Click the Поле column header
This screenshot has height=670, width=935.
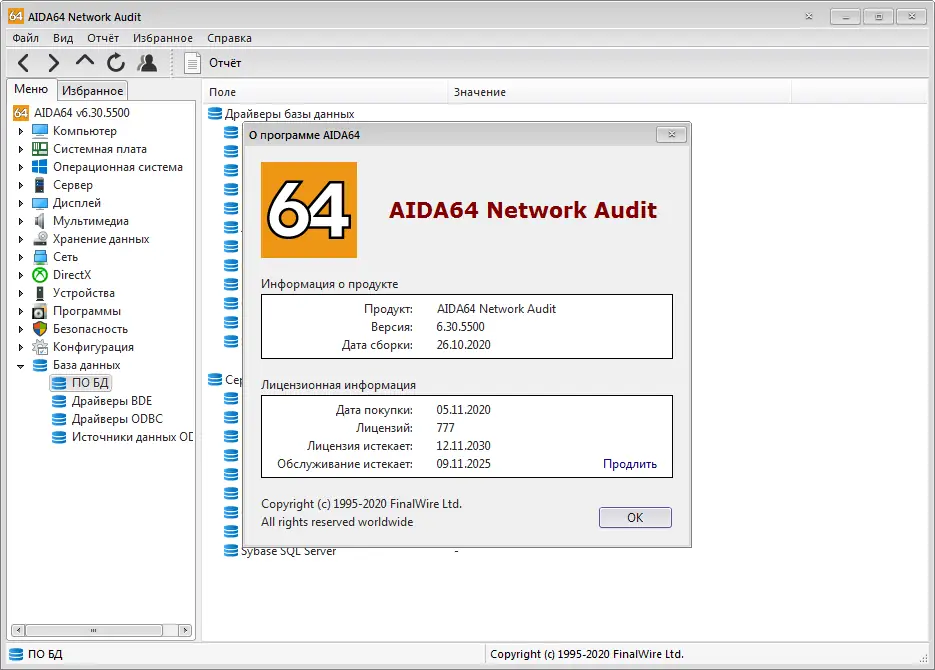(222, 92)
